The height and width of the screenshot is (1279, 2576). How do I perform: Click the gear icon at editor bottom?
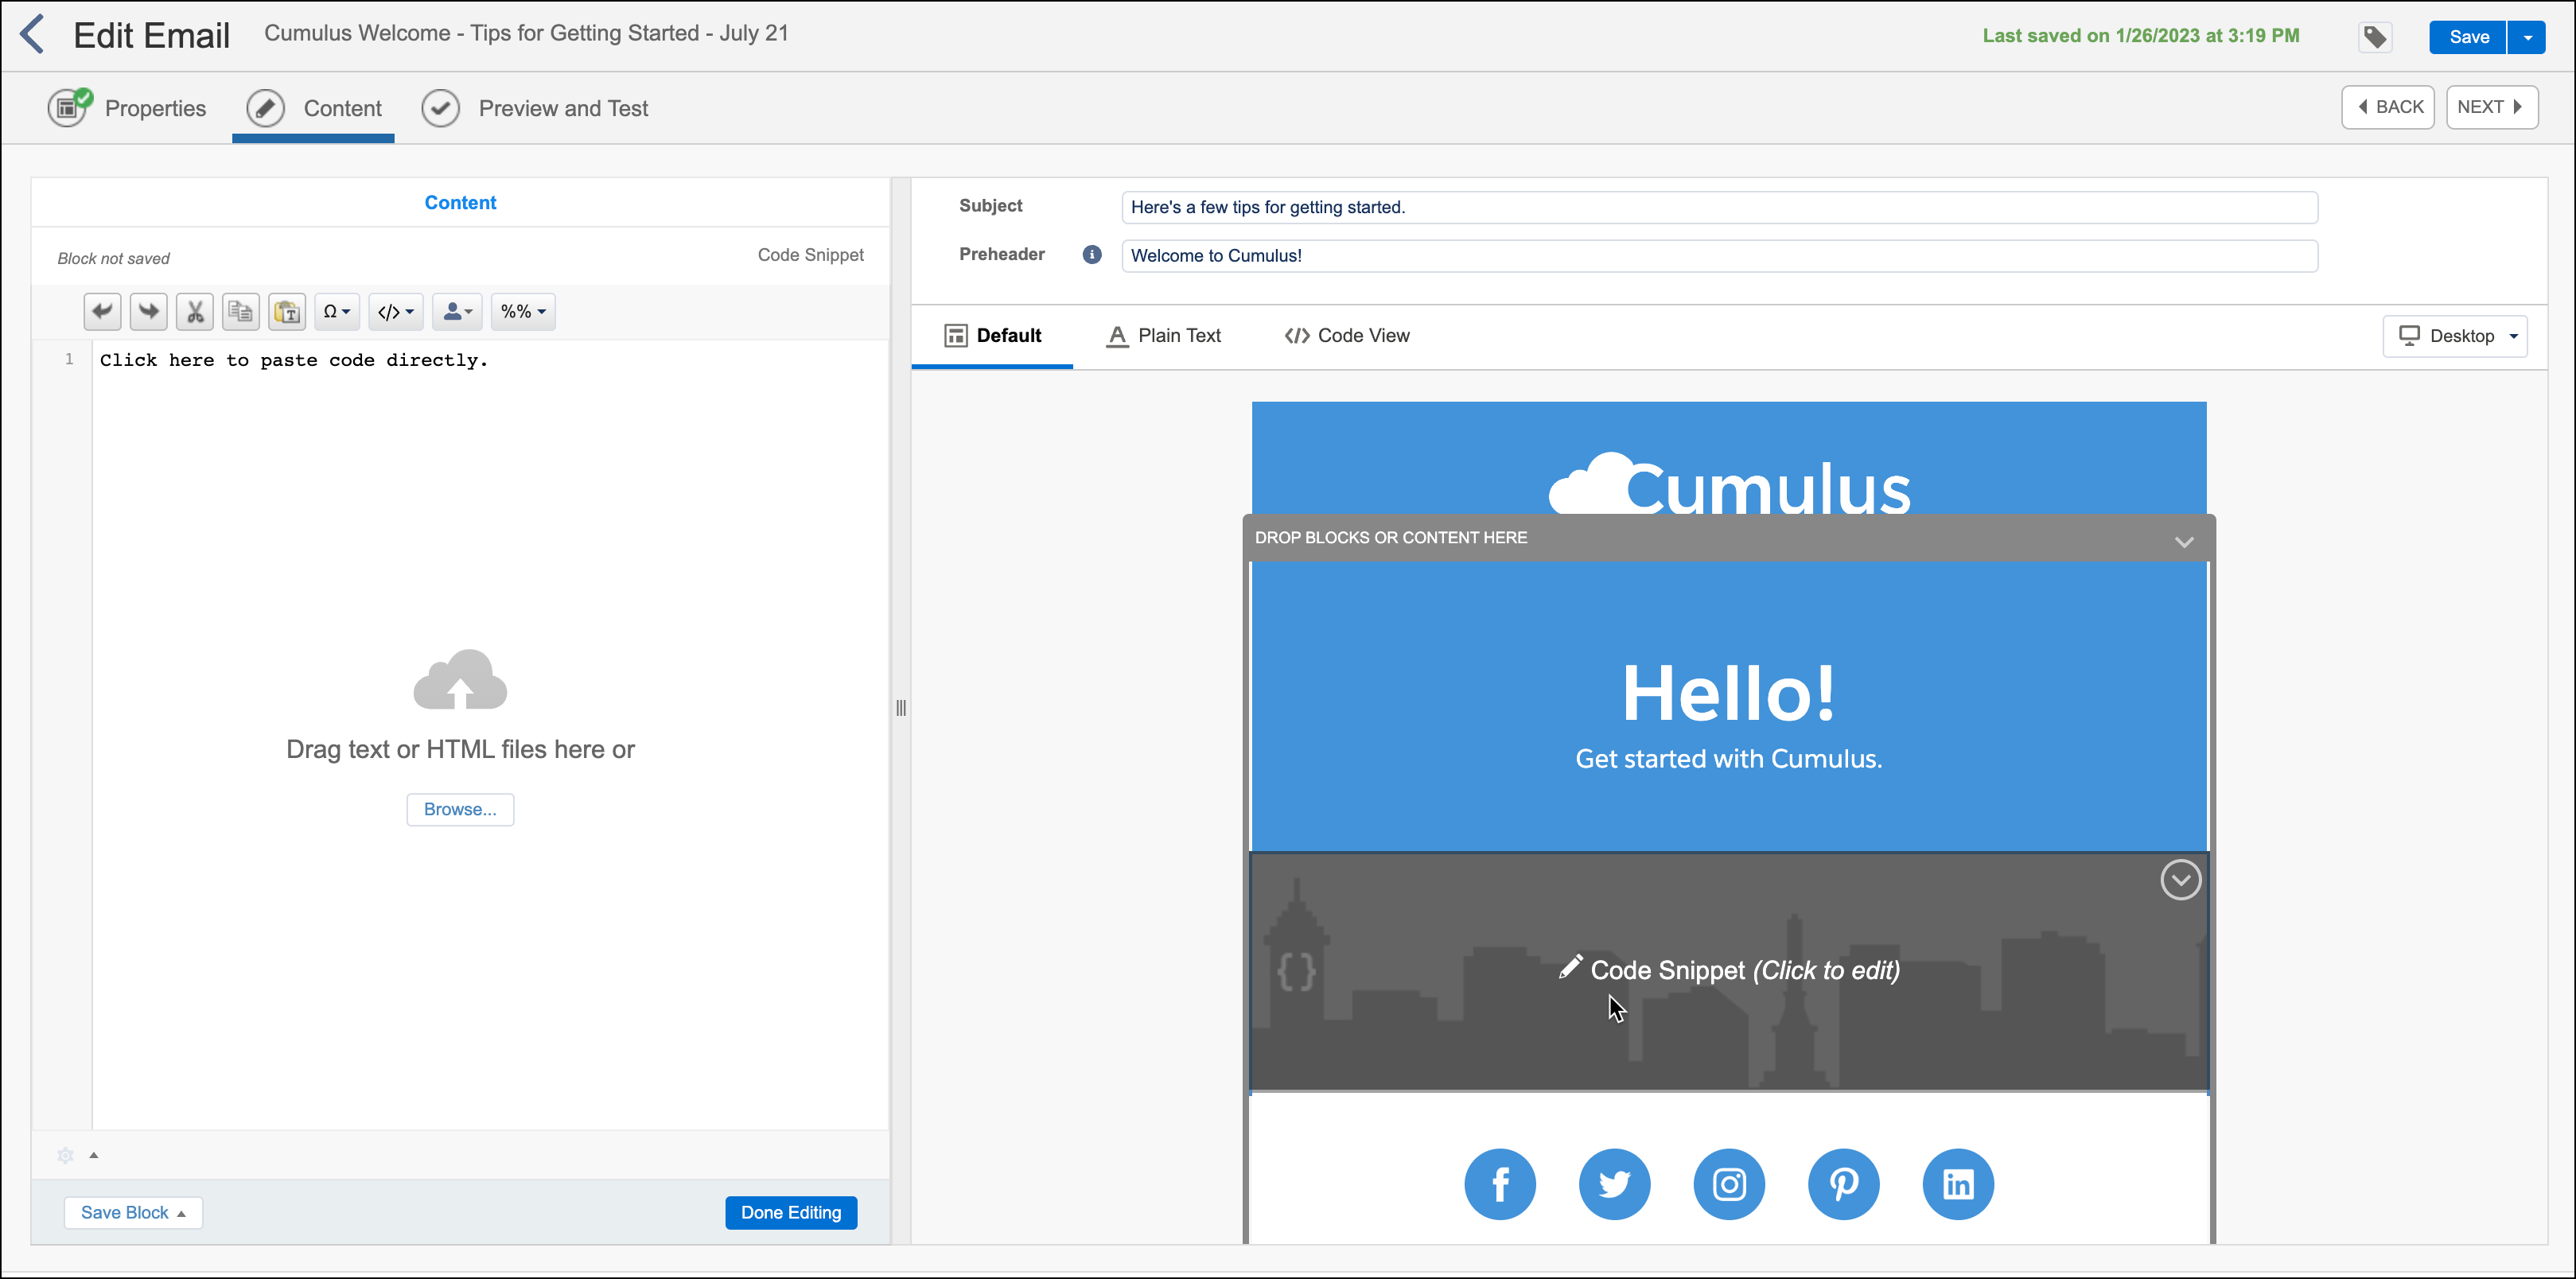66,1155
